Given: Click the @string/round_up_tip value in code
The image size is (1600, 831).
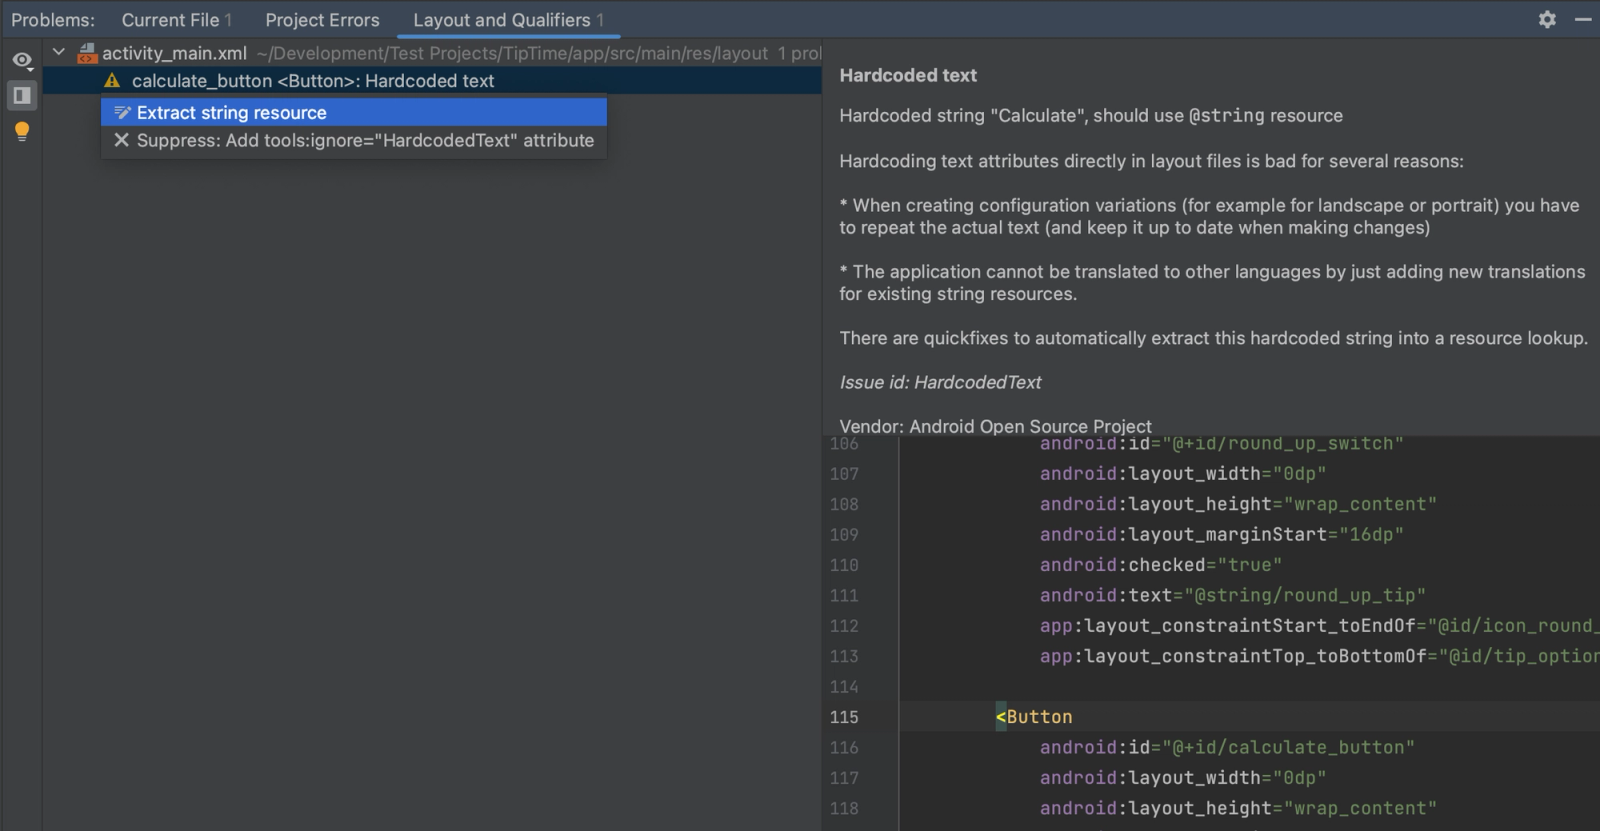Looking at the screenshot, I should [1305, 596].
